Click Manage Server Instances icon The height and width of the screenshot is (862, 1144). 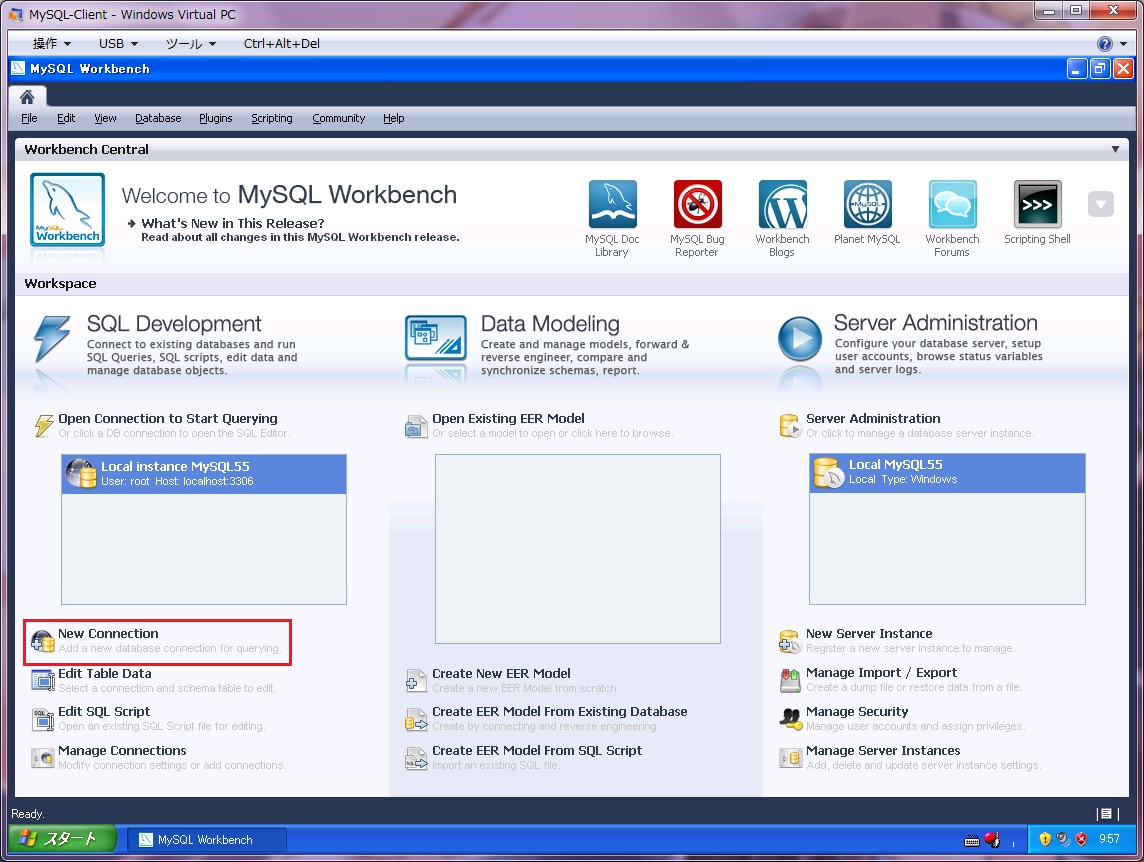pos(790,758)
